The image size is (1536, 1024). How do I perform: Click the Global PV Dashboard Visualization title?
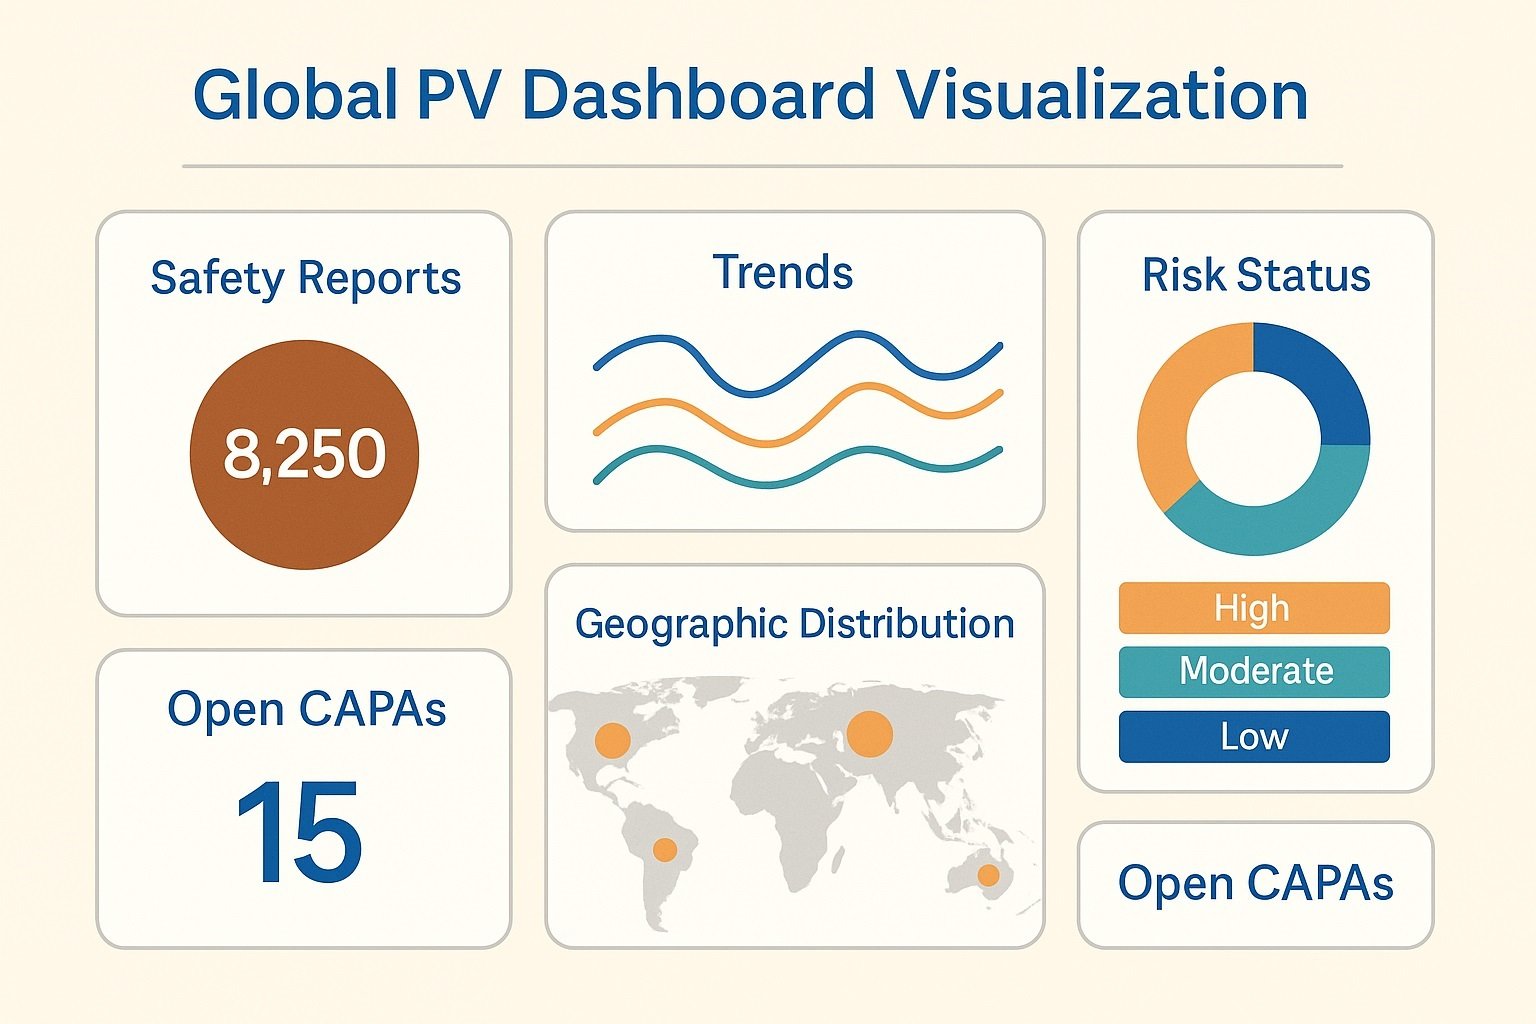pyautogui.click(x=750, y=96)
